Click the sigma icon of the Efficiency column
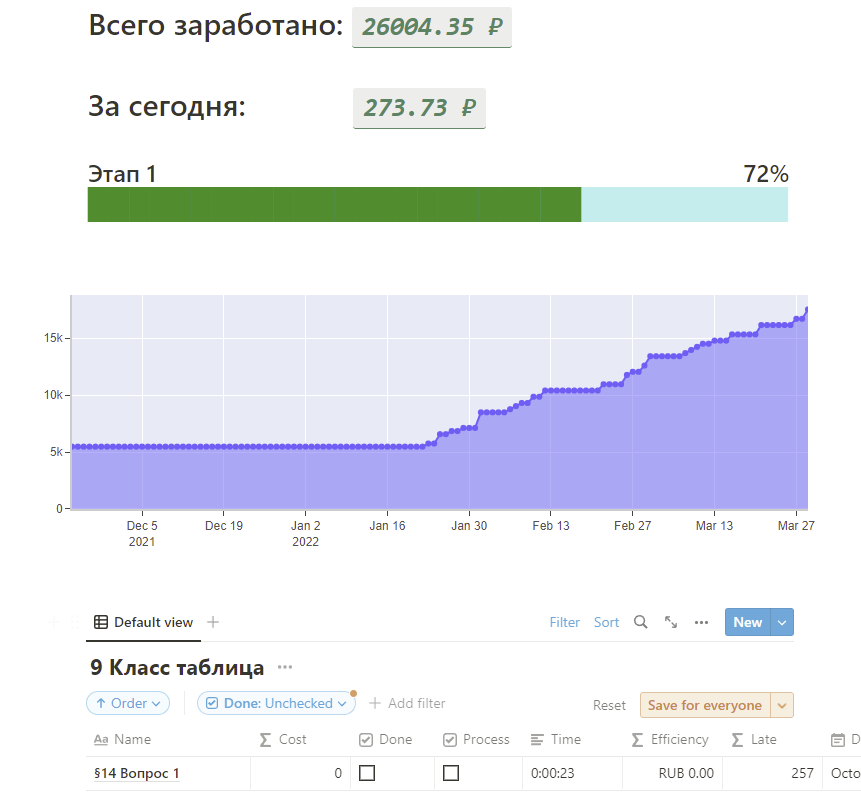This screenshot has width=861, height=795. point(637,740)
